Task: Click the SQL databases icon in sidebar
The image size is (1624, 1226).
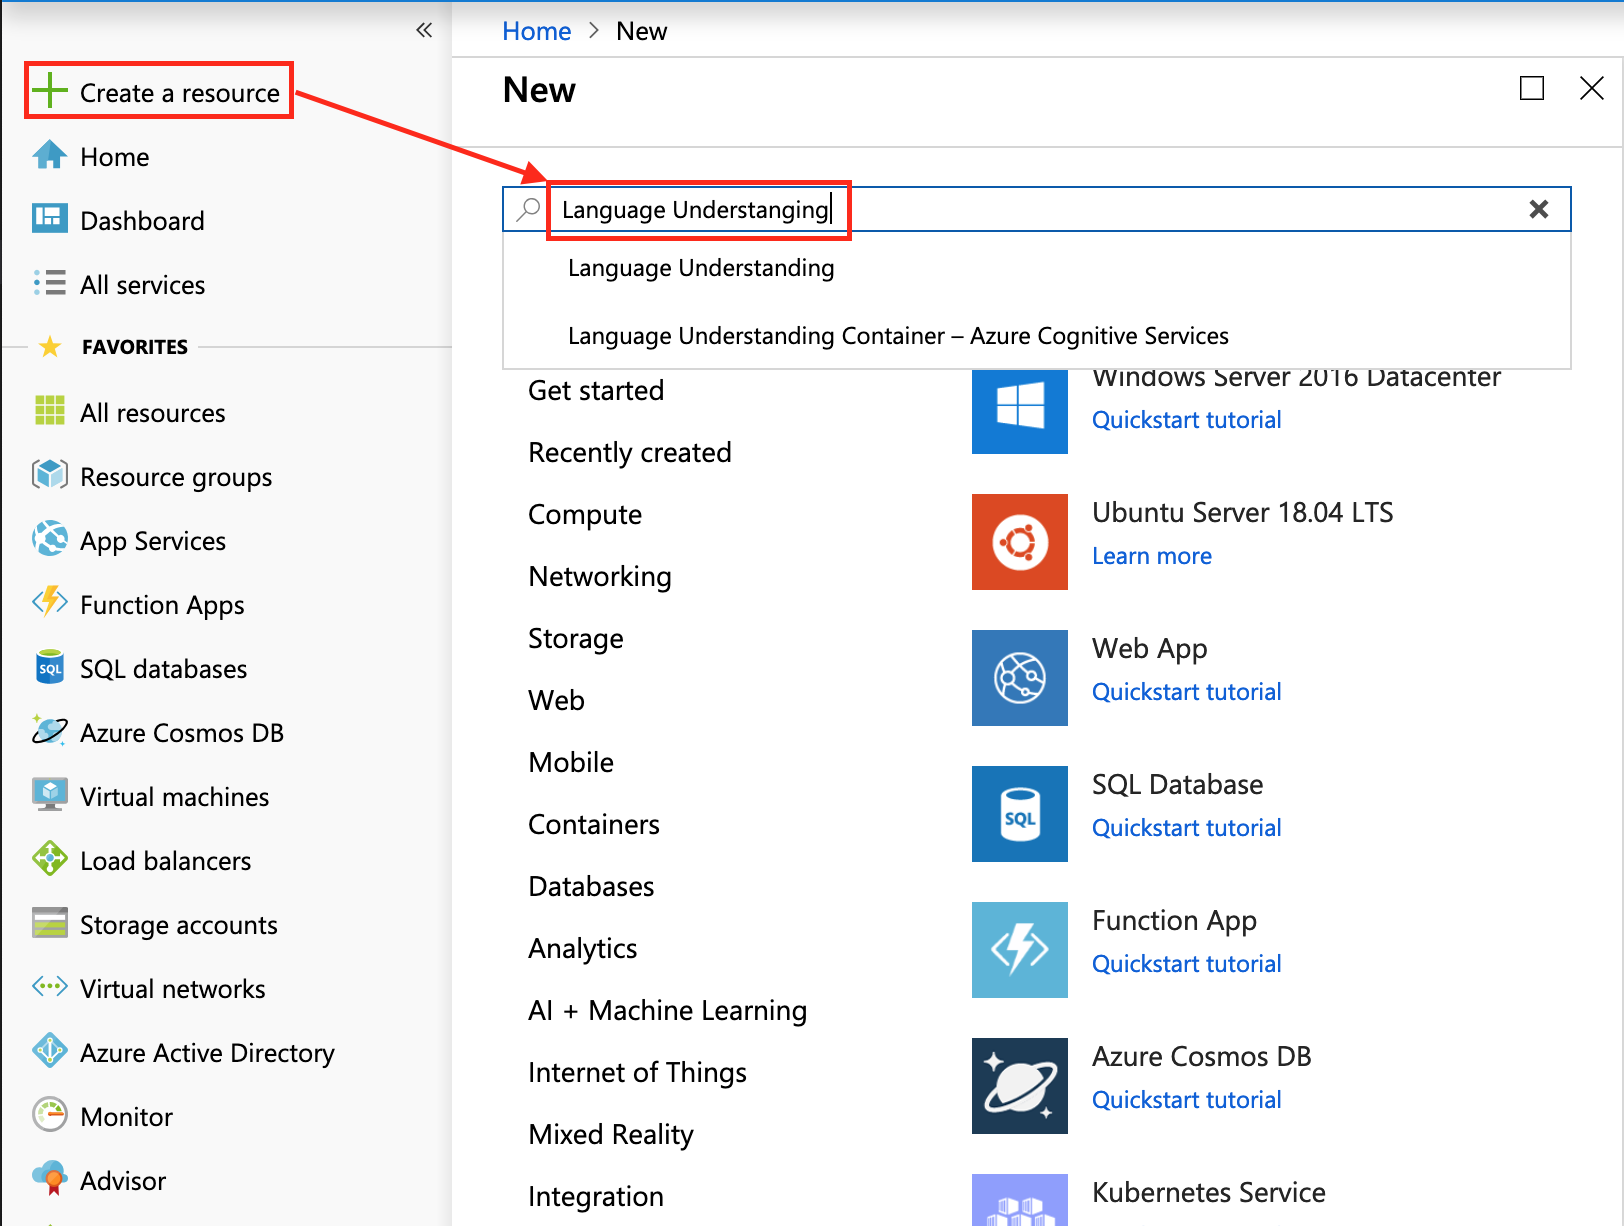Action: [49, 667]
